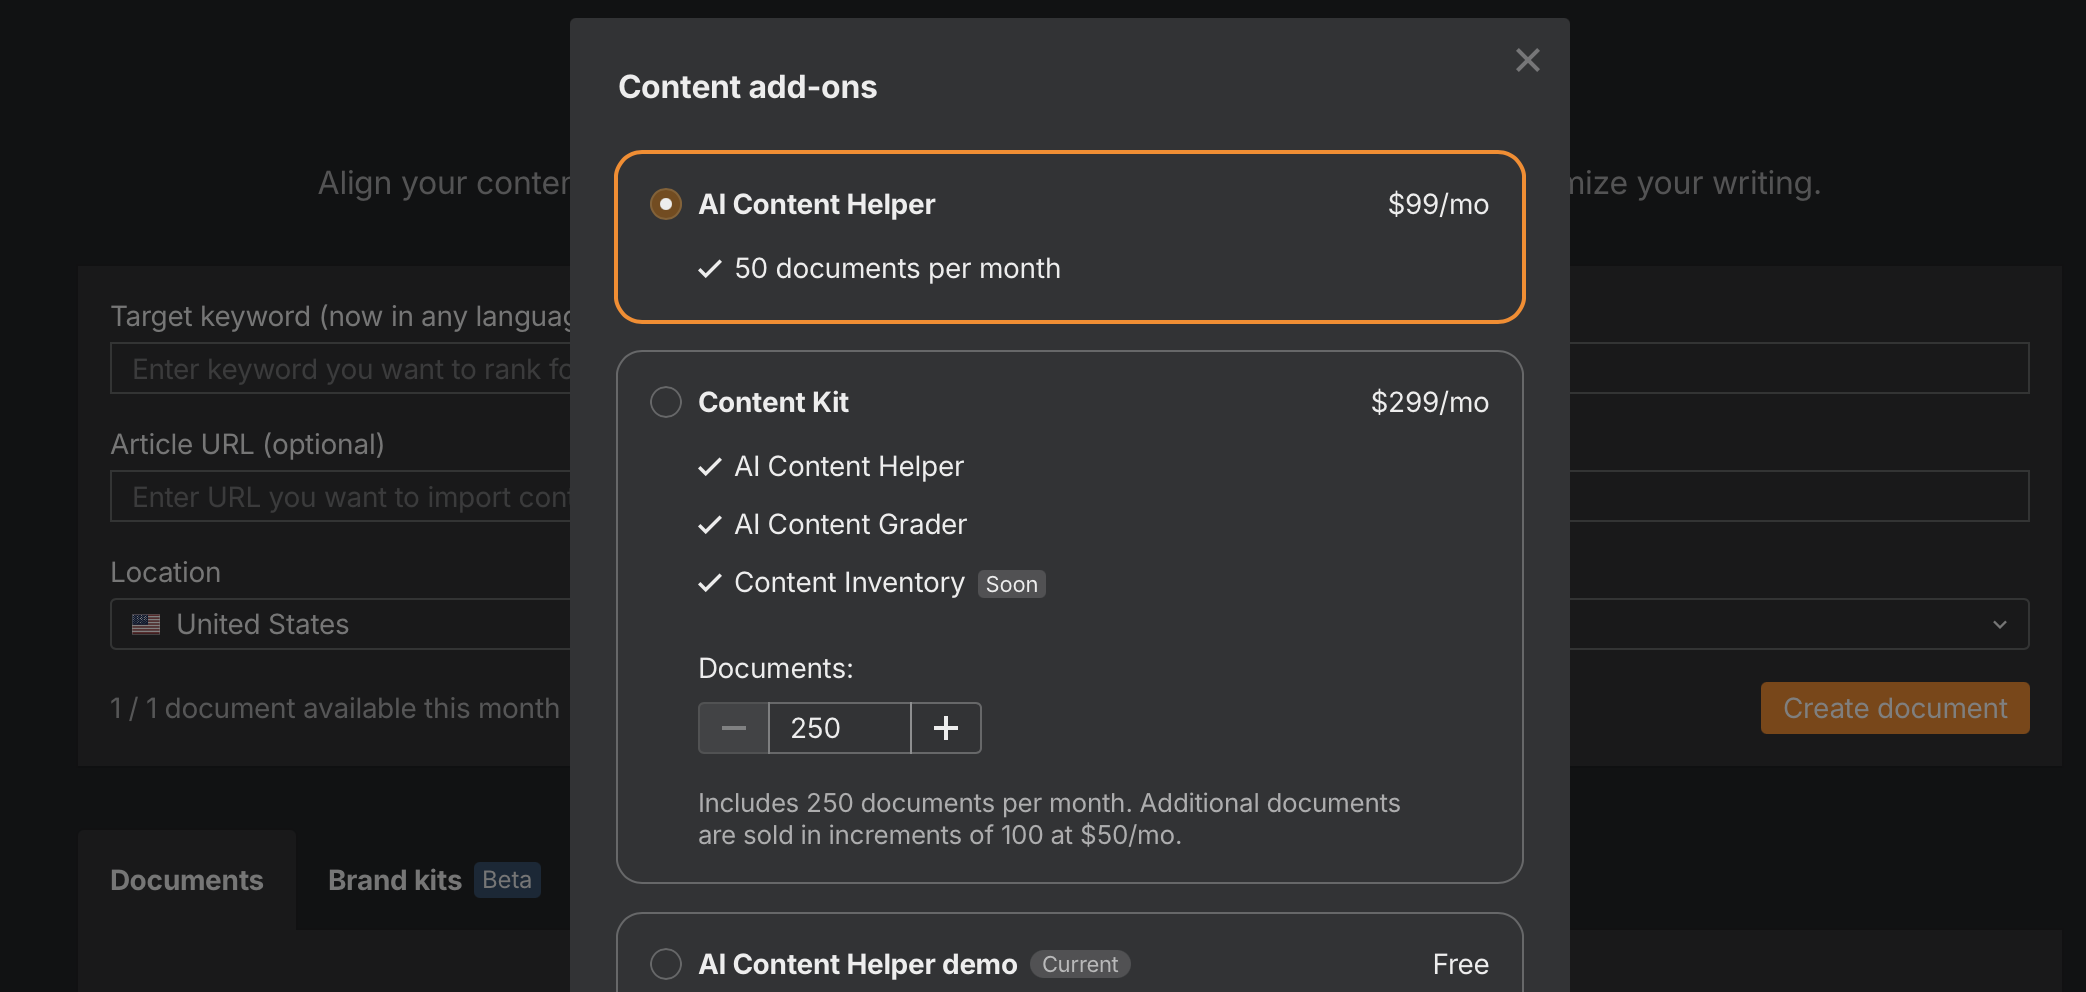Click the checkmark beside AI Content Grader

(710, 525)
